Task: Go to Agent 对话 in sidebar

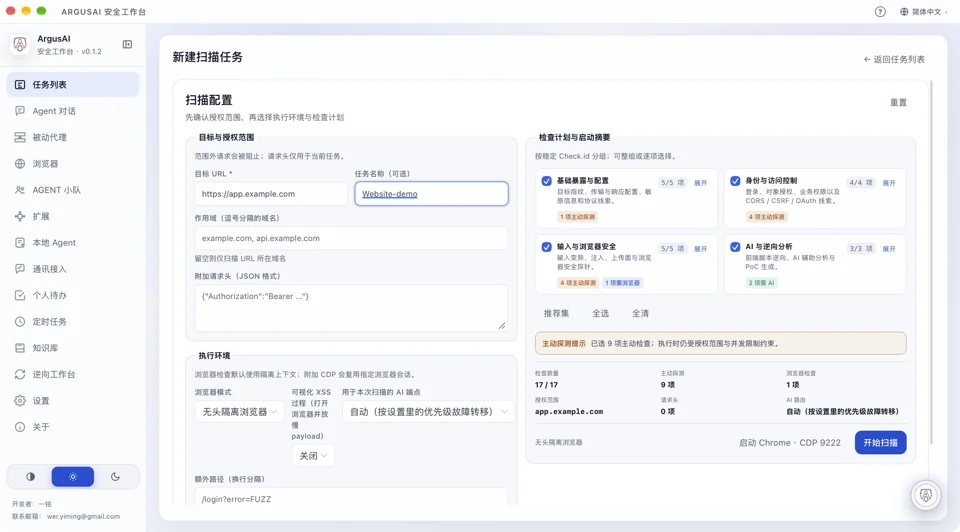Action: pos(73,111)
